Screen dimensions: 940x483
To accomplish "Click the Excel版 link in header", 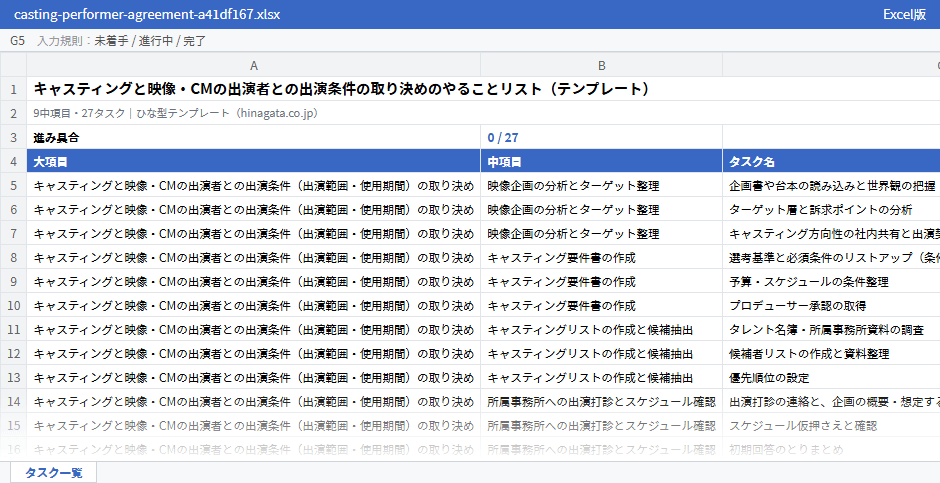I will 904,14.
